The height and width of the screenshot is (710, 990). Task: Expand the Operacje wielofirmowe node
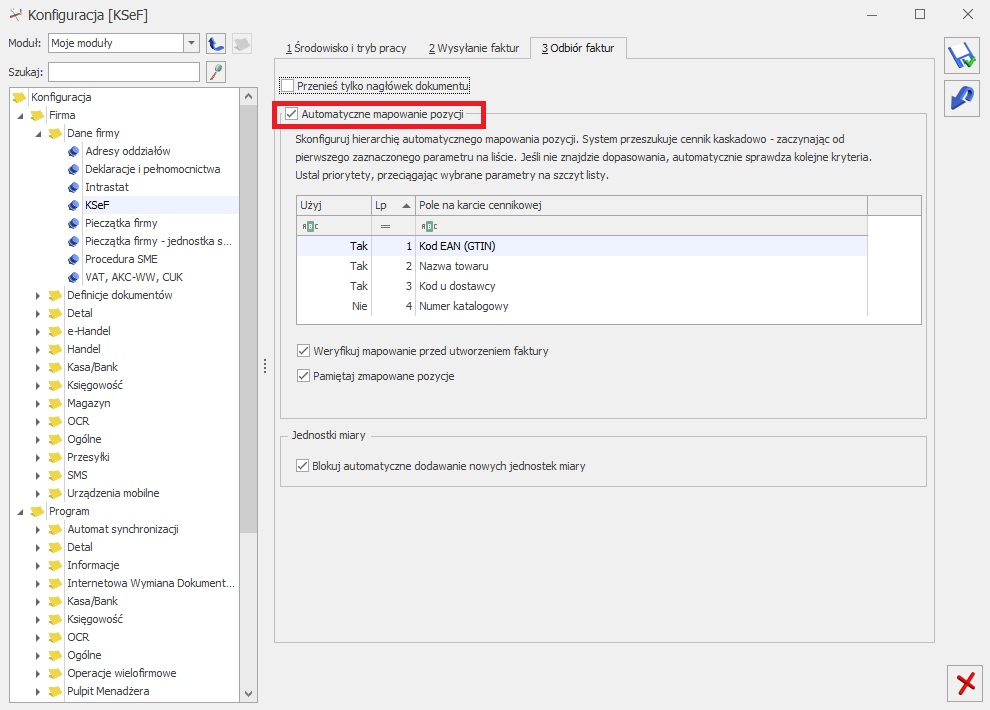coord(38,673)
